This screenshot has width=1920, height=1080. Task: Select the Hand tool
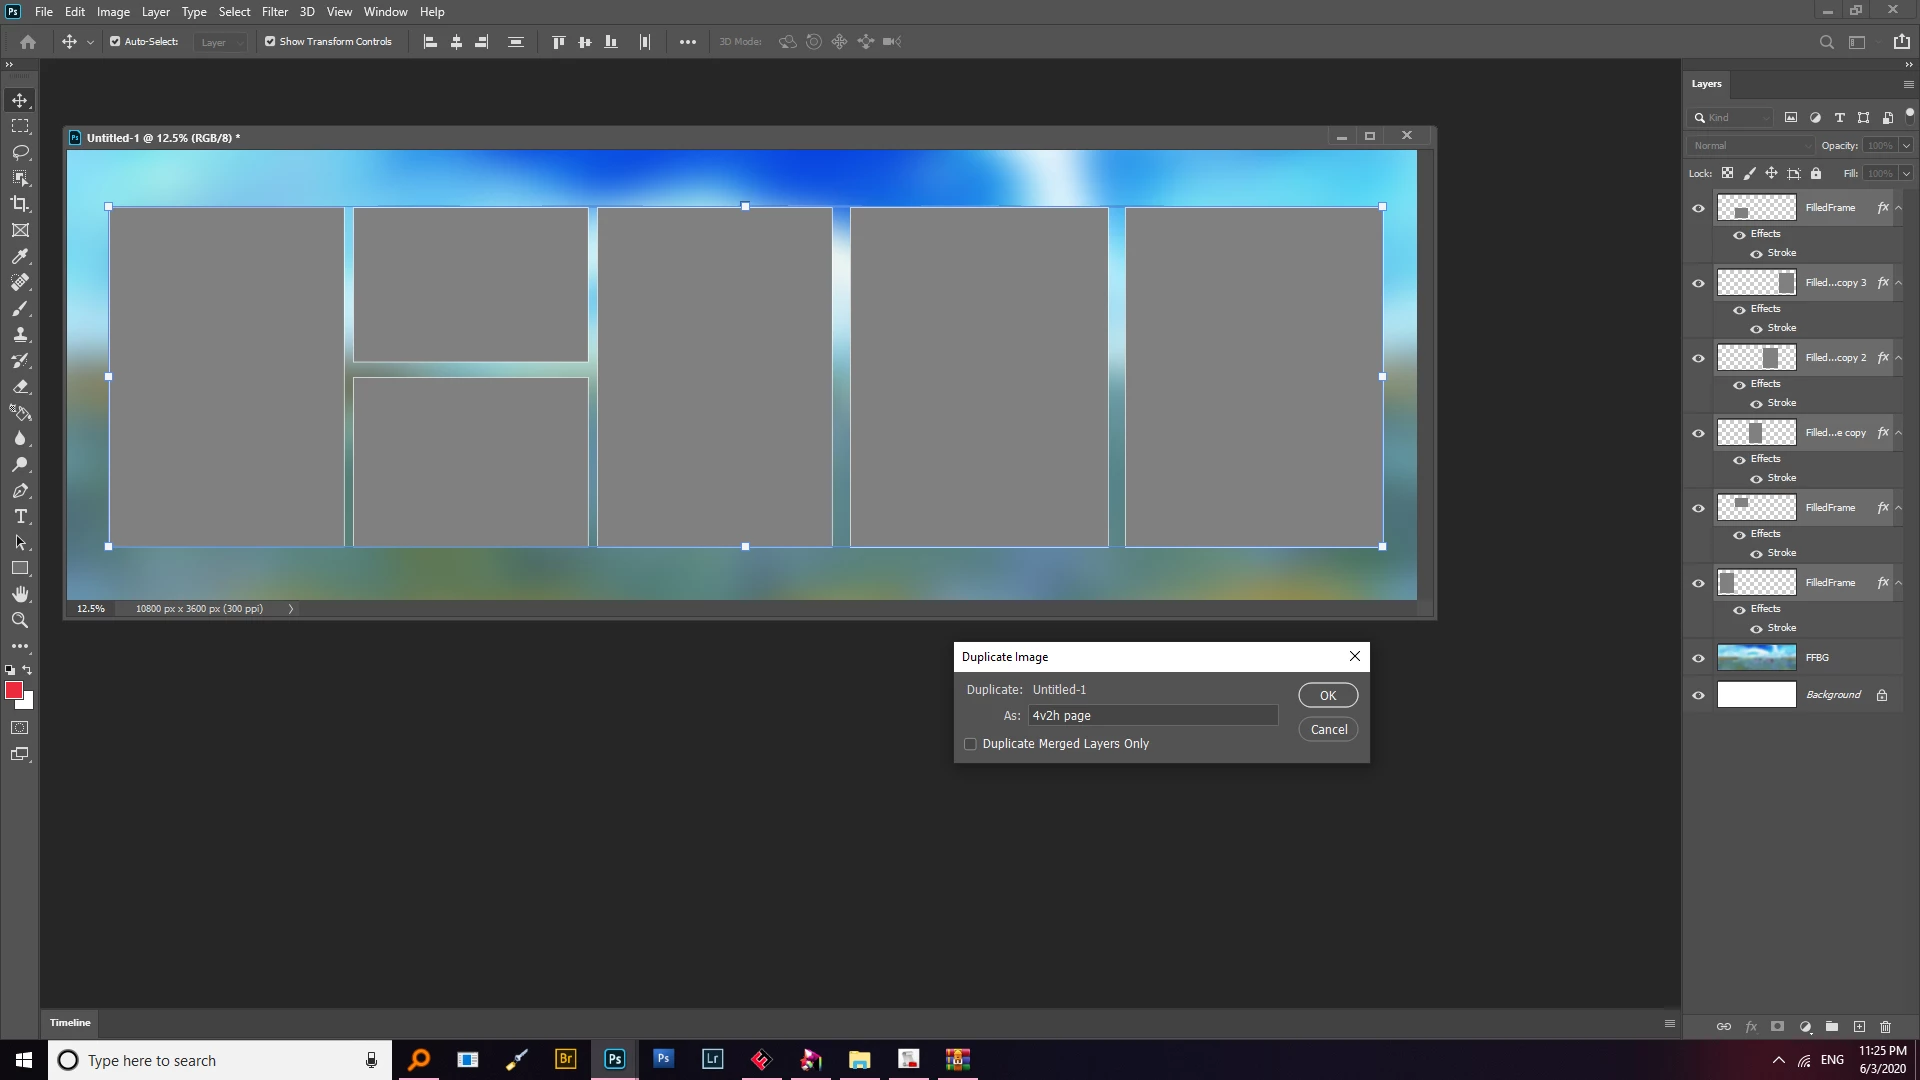click(20, 594)
